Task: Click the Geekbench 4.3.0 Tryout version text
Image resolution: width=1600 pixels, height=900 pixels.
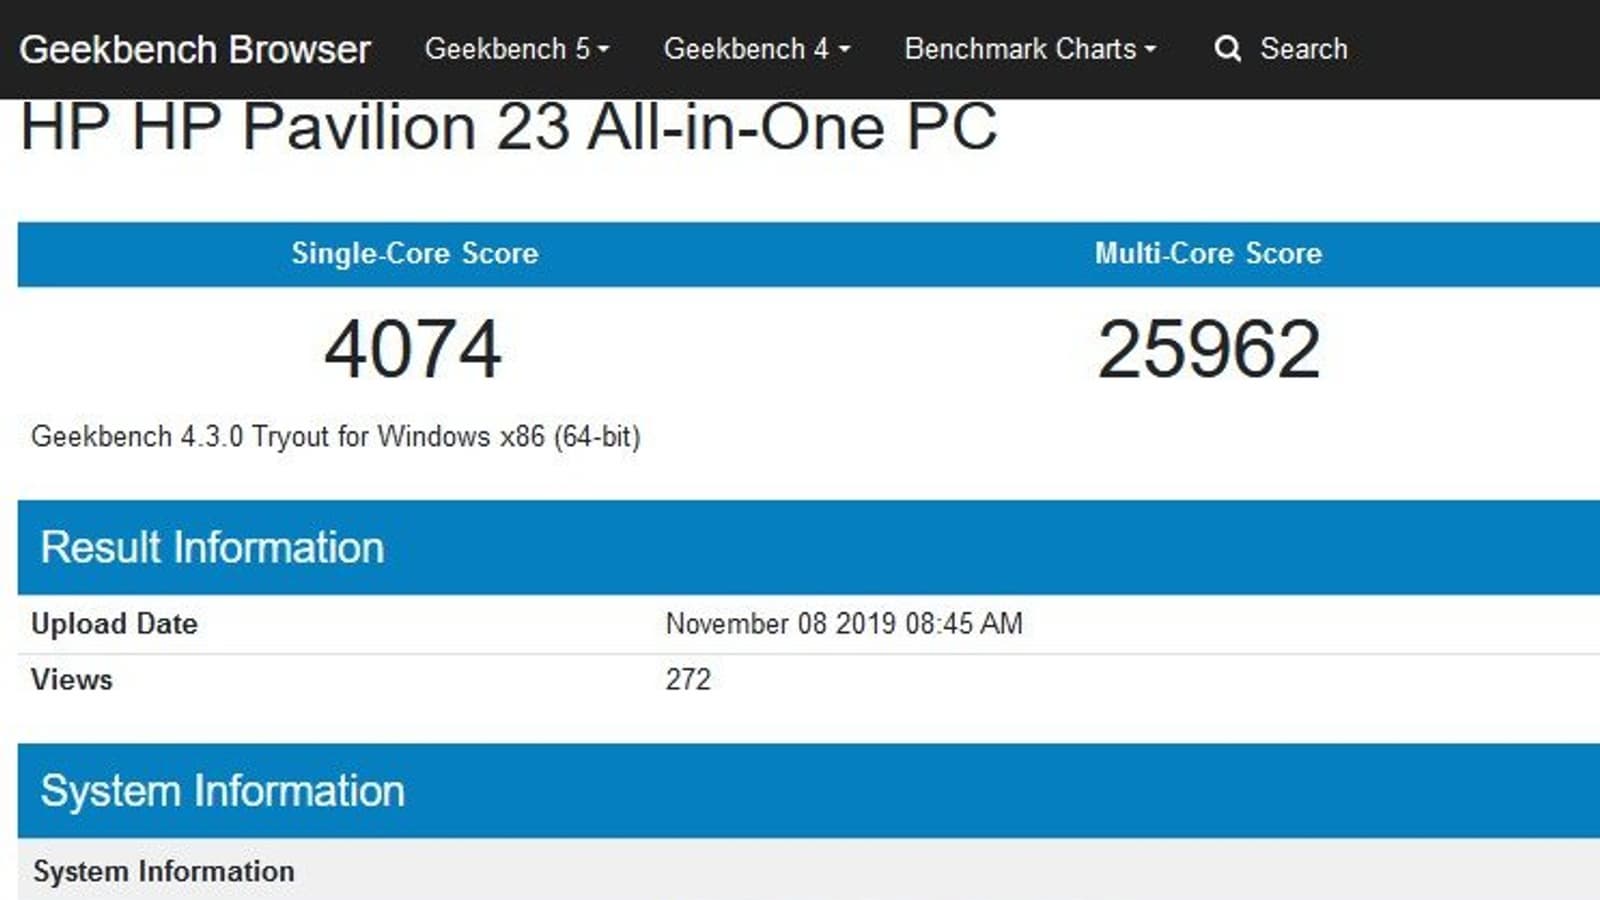Action: 336,437
